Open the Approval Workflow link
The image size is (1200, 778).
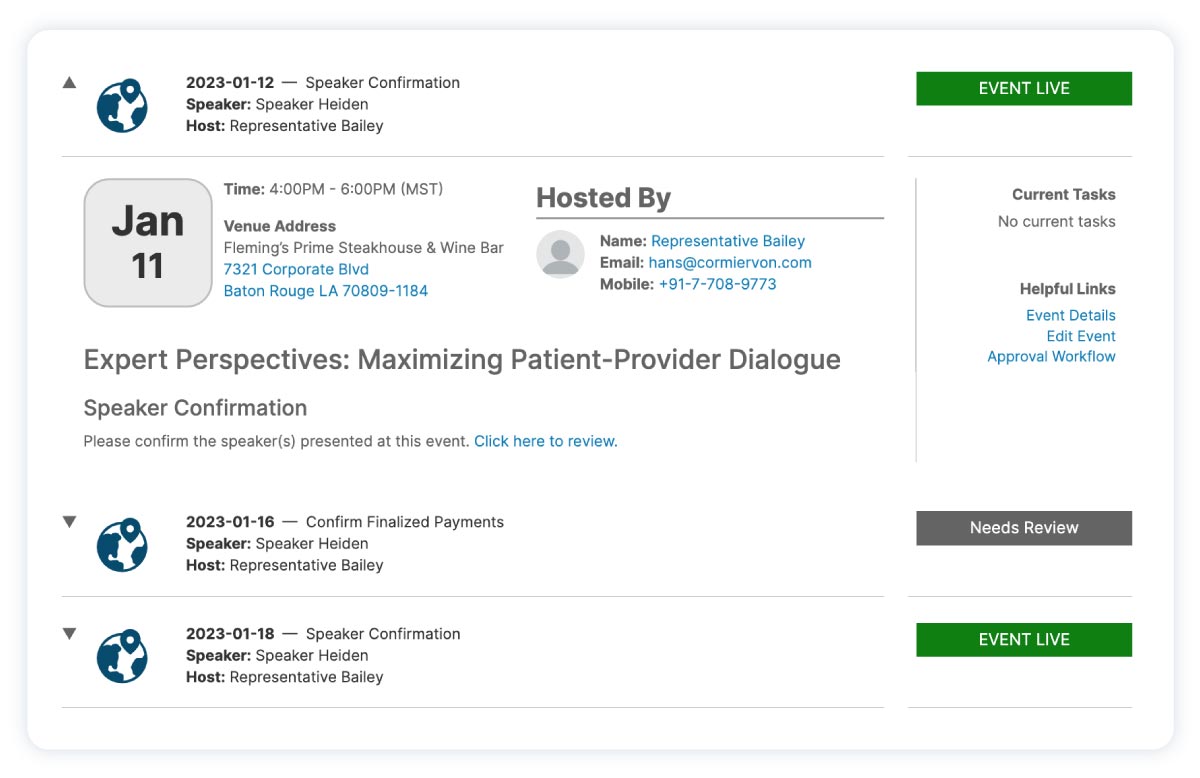(x=1051, y=356)
